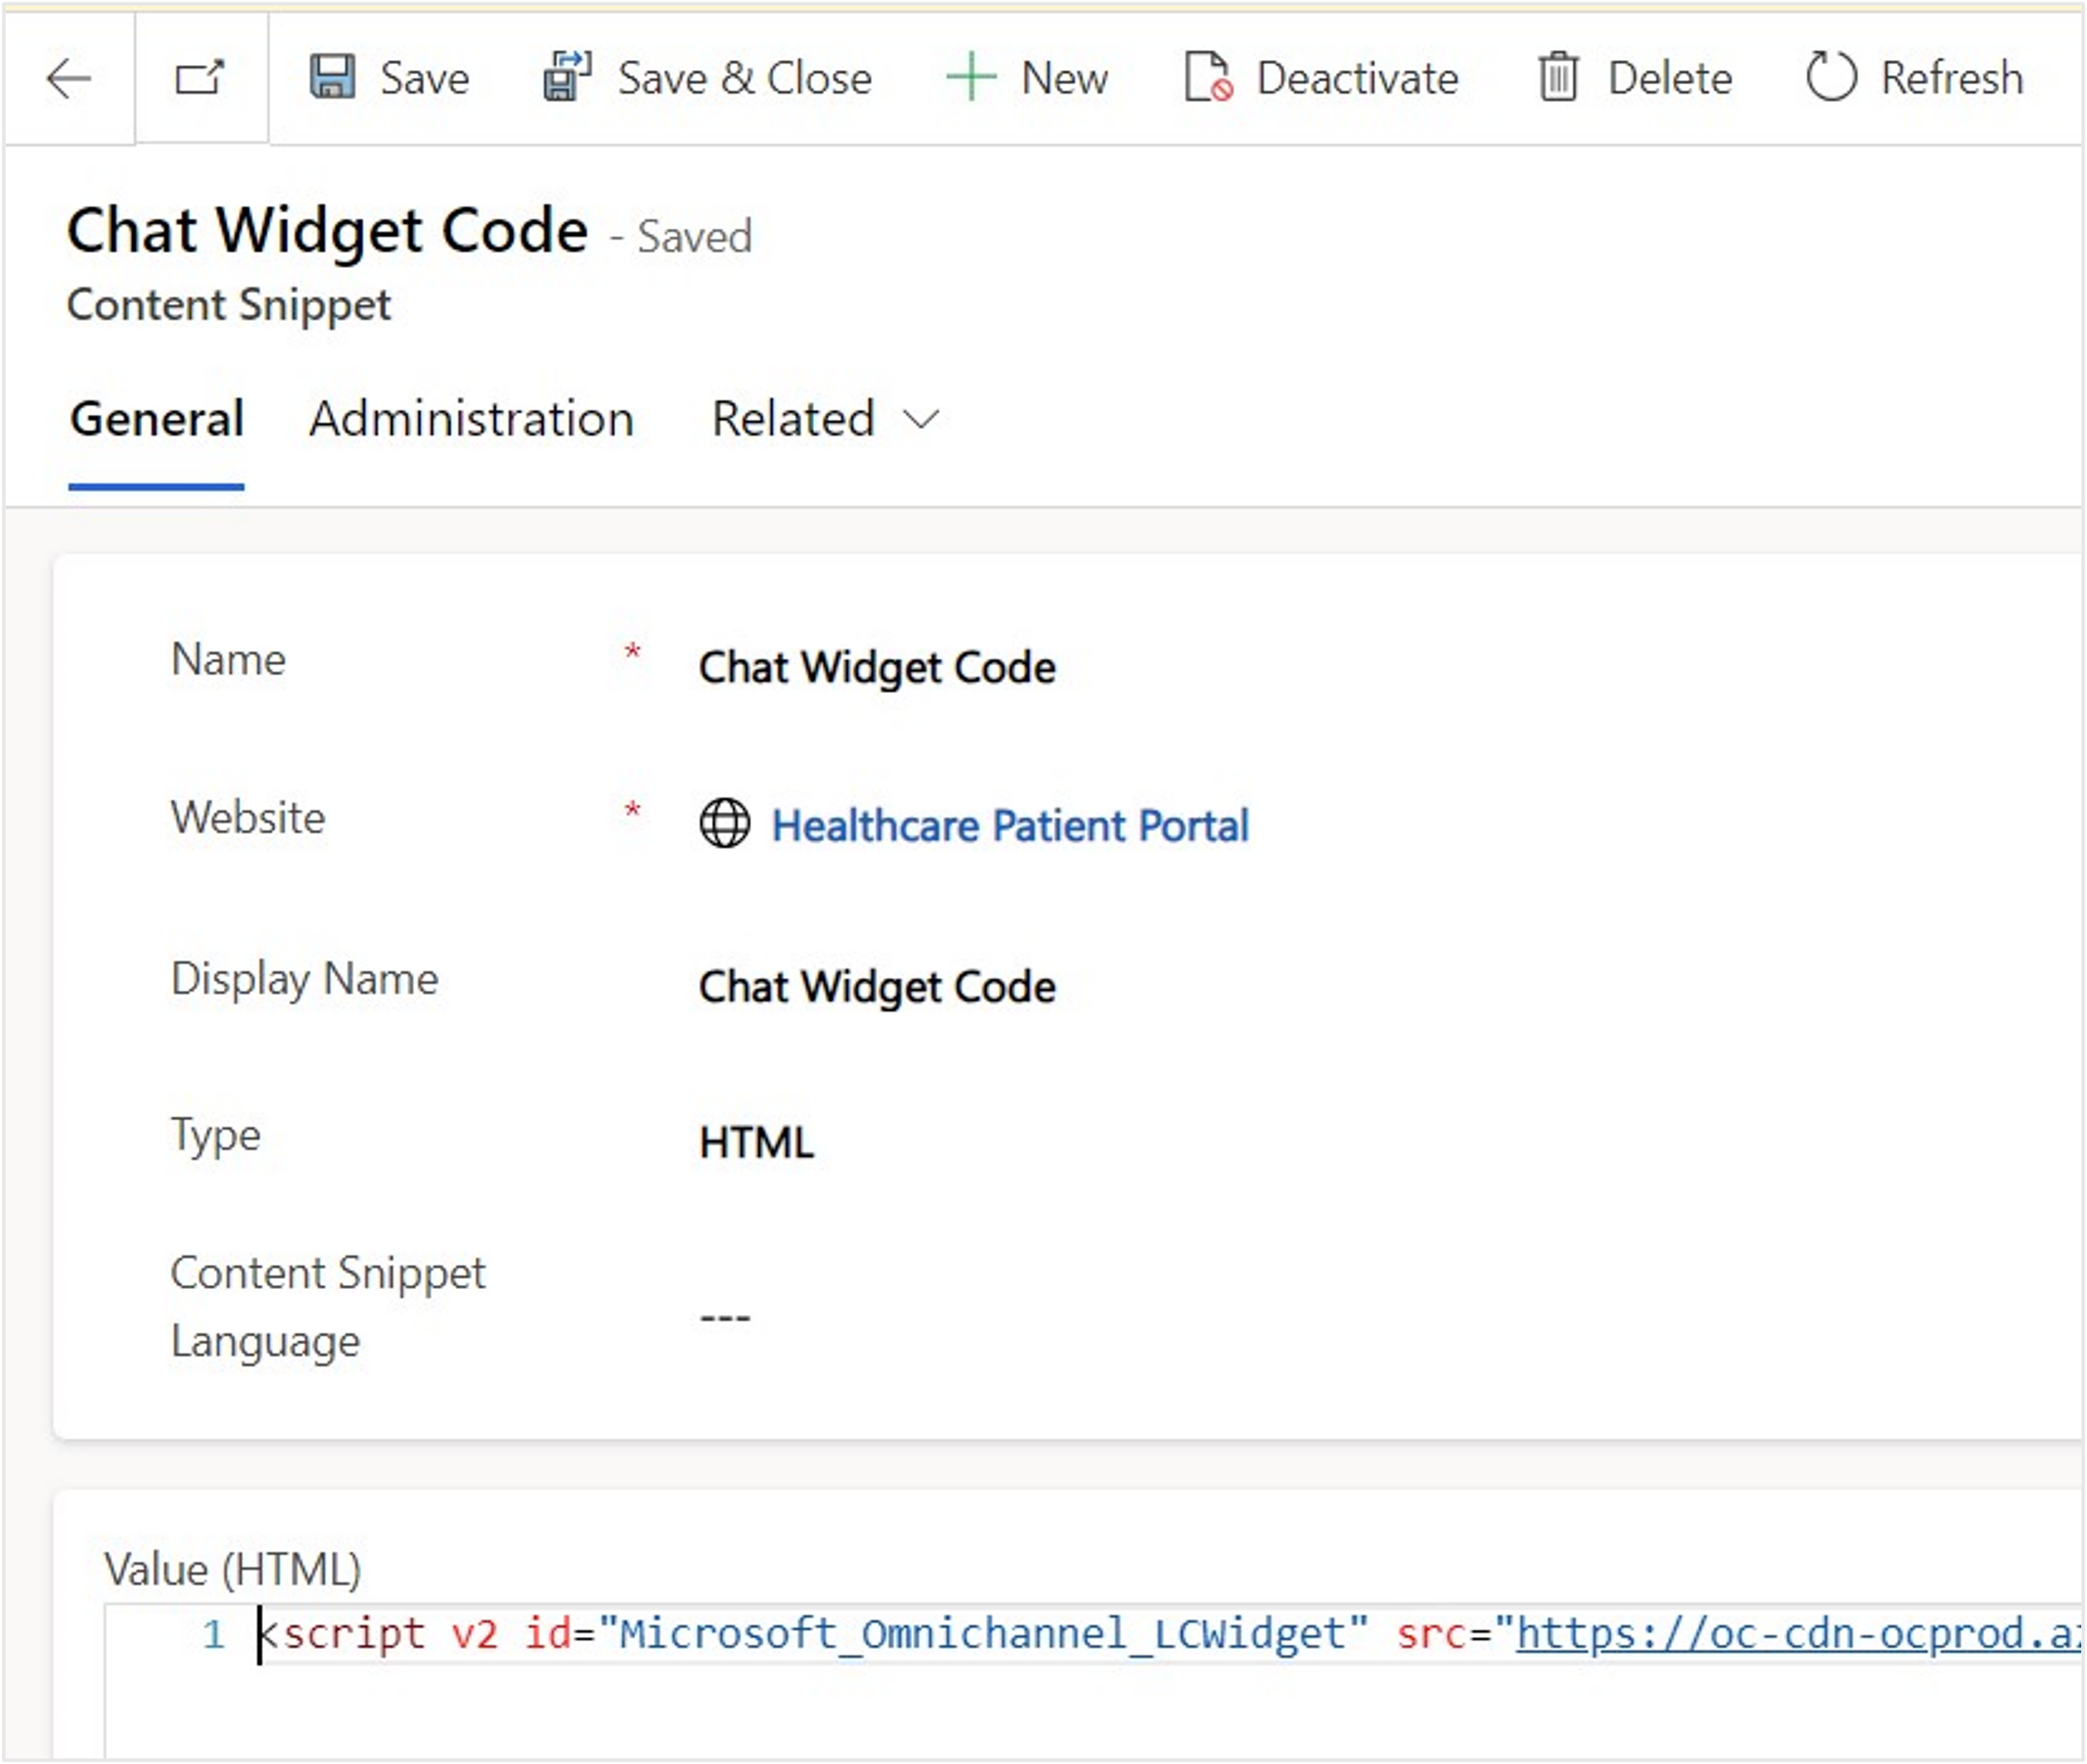The width and height of the screenshot is (2087, 1764).
Task: Save the content snippet record
Action: coord(390,78)
